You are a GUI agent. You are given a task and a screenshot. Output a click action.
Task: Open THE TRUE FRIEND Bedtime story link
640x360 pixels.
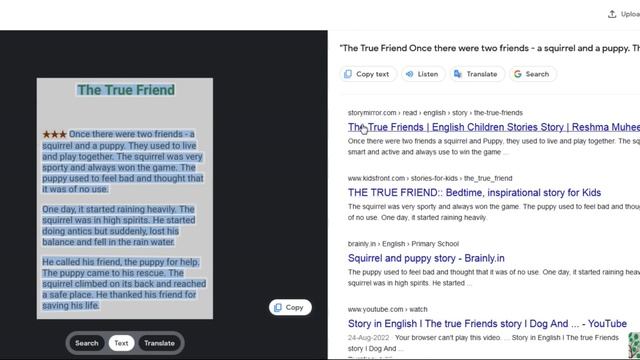(474, 192)
